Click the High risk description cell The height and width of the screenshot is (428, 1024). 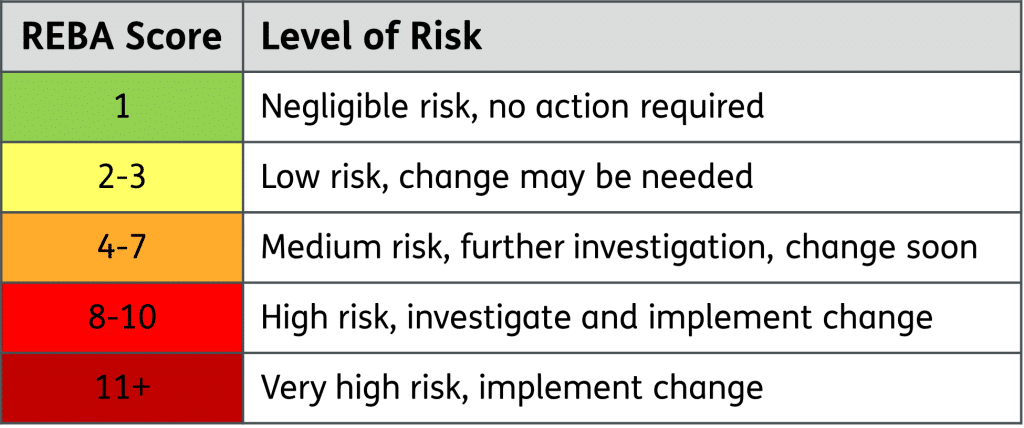(x=632, y=317)
